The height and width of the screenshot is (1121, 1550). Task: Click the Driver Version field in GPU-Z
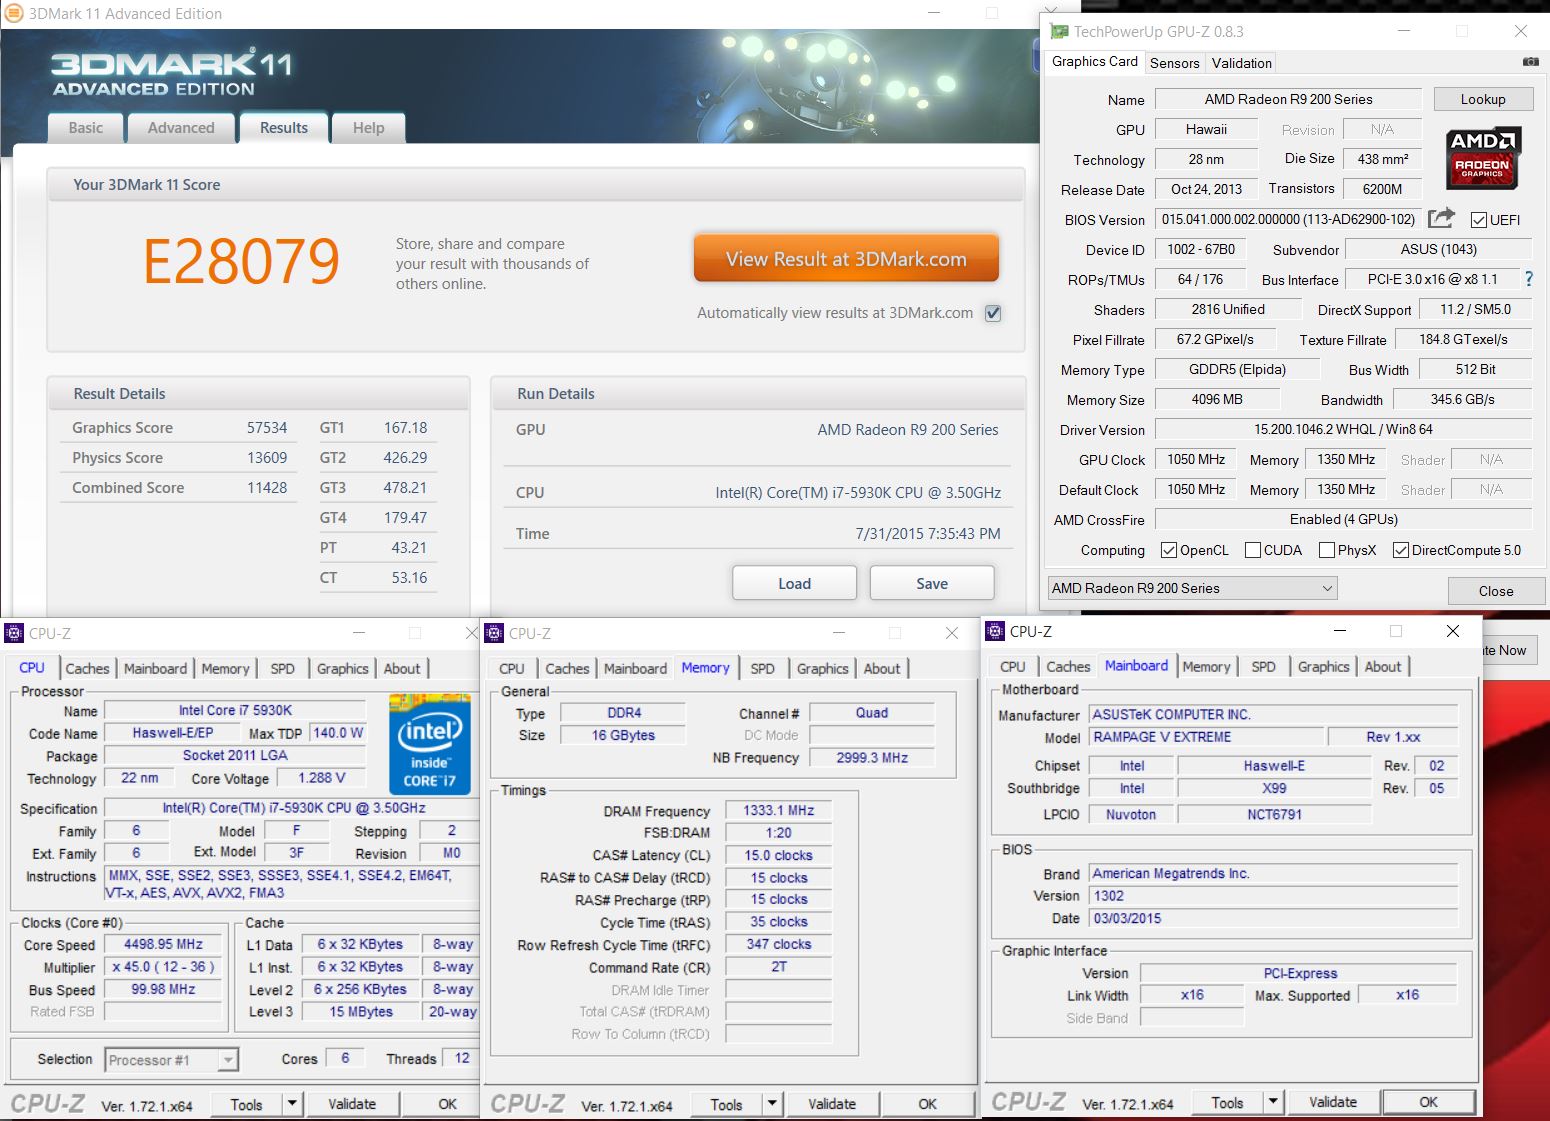tap(1343, 429)
